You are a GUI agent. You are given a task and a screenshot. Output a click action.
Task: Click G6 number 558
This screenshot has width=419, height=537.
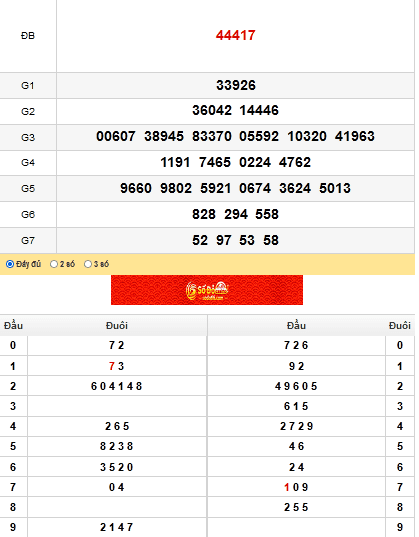[267, 214]
